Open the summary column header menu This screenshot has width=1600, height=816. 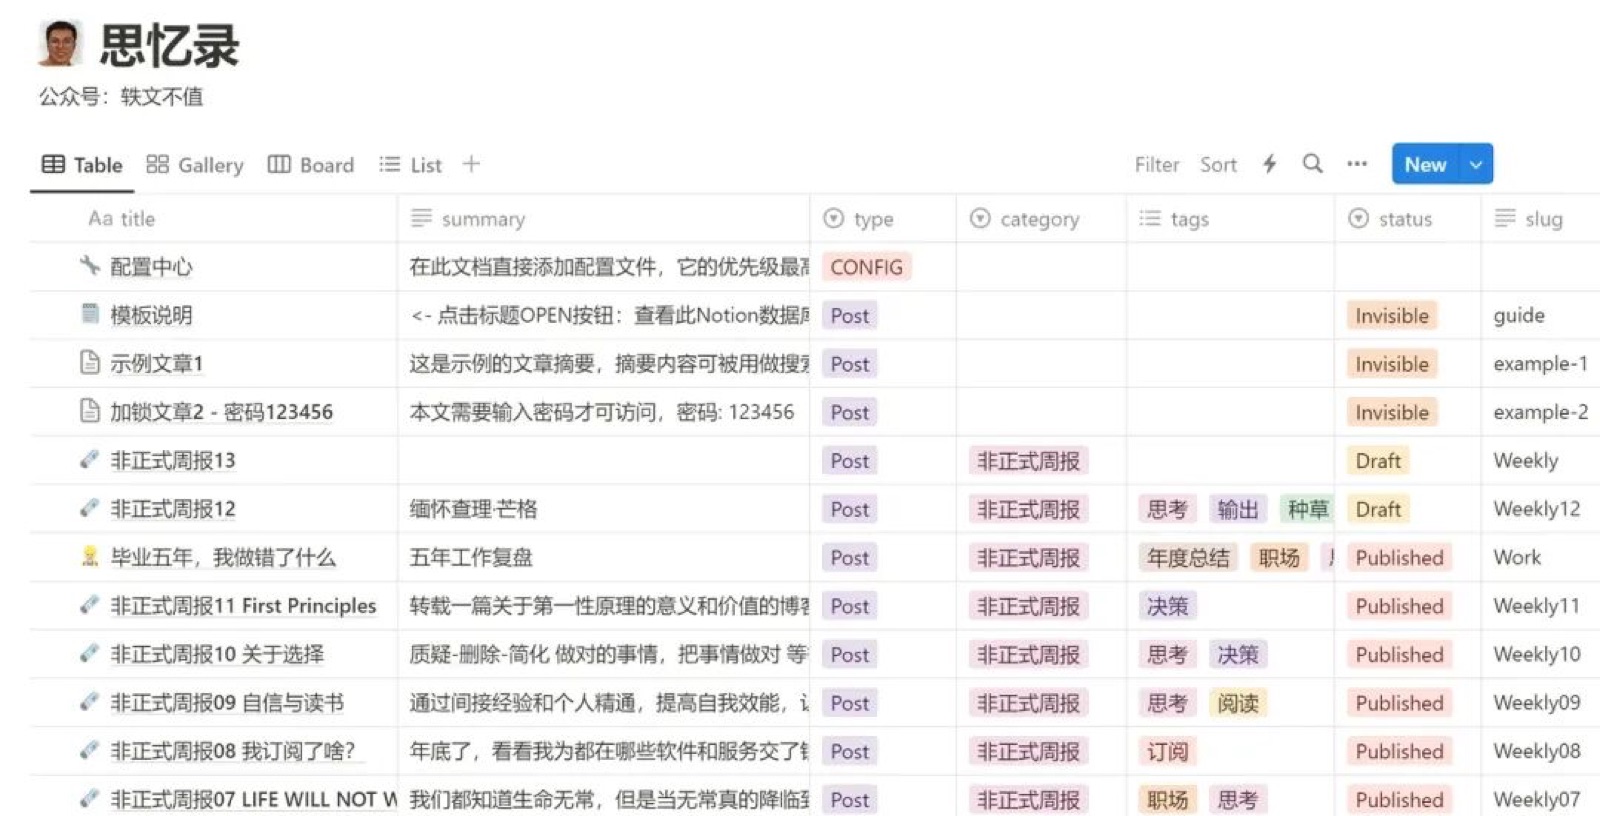click(603, 219)
